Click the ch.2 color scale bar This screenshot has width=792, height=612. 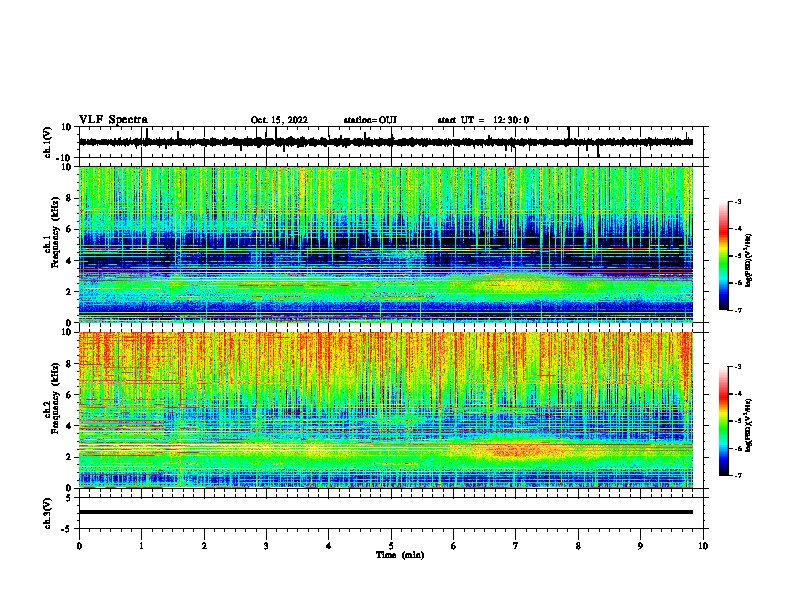tap(724, 421)
